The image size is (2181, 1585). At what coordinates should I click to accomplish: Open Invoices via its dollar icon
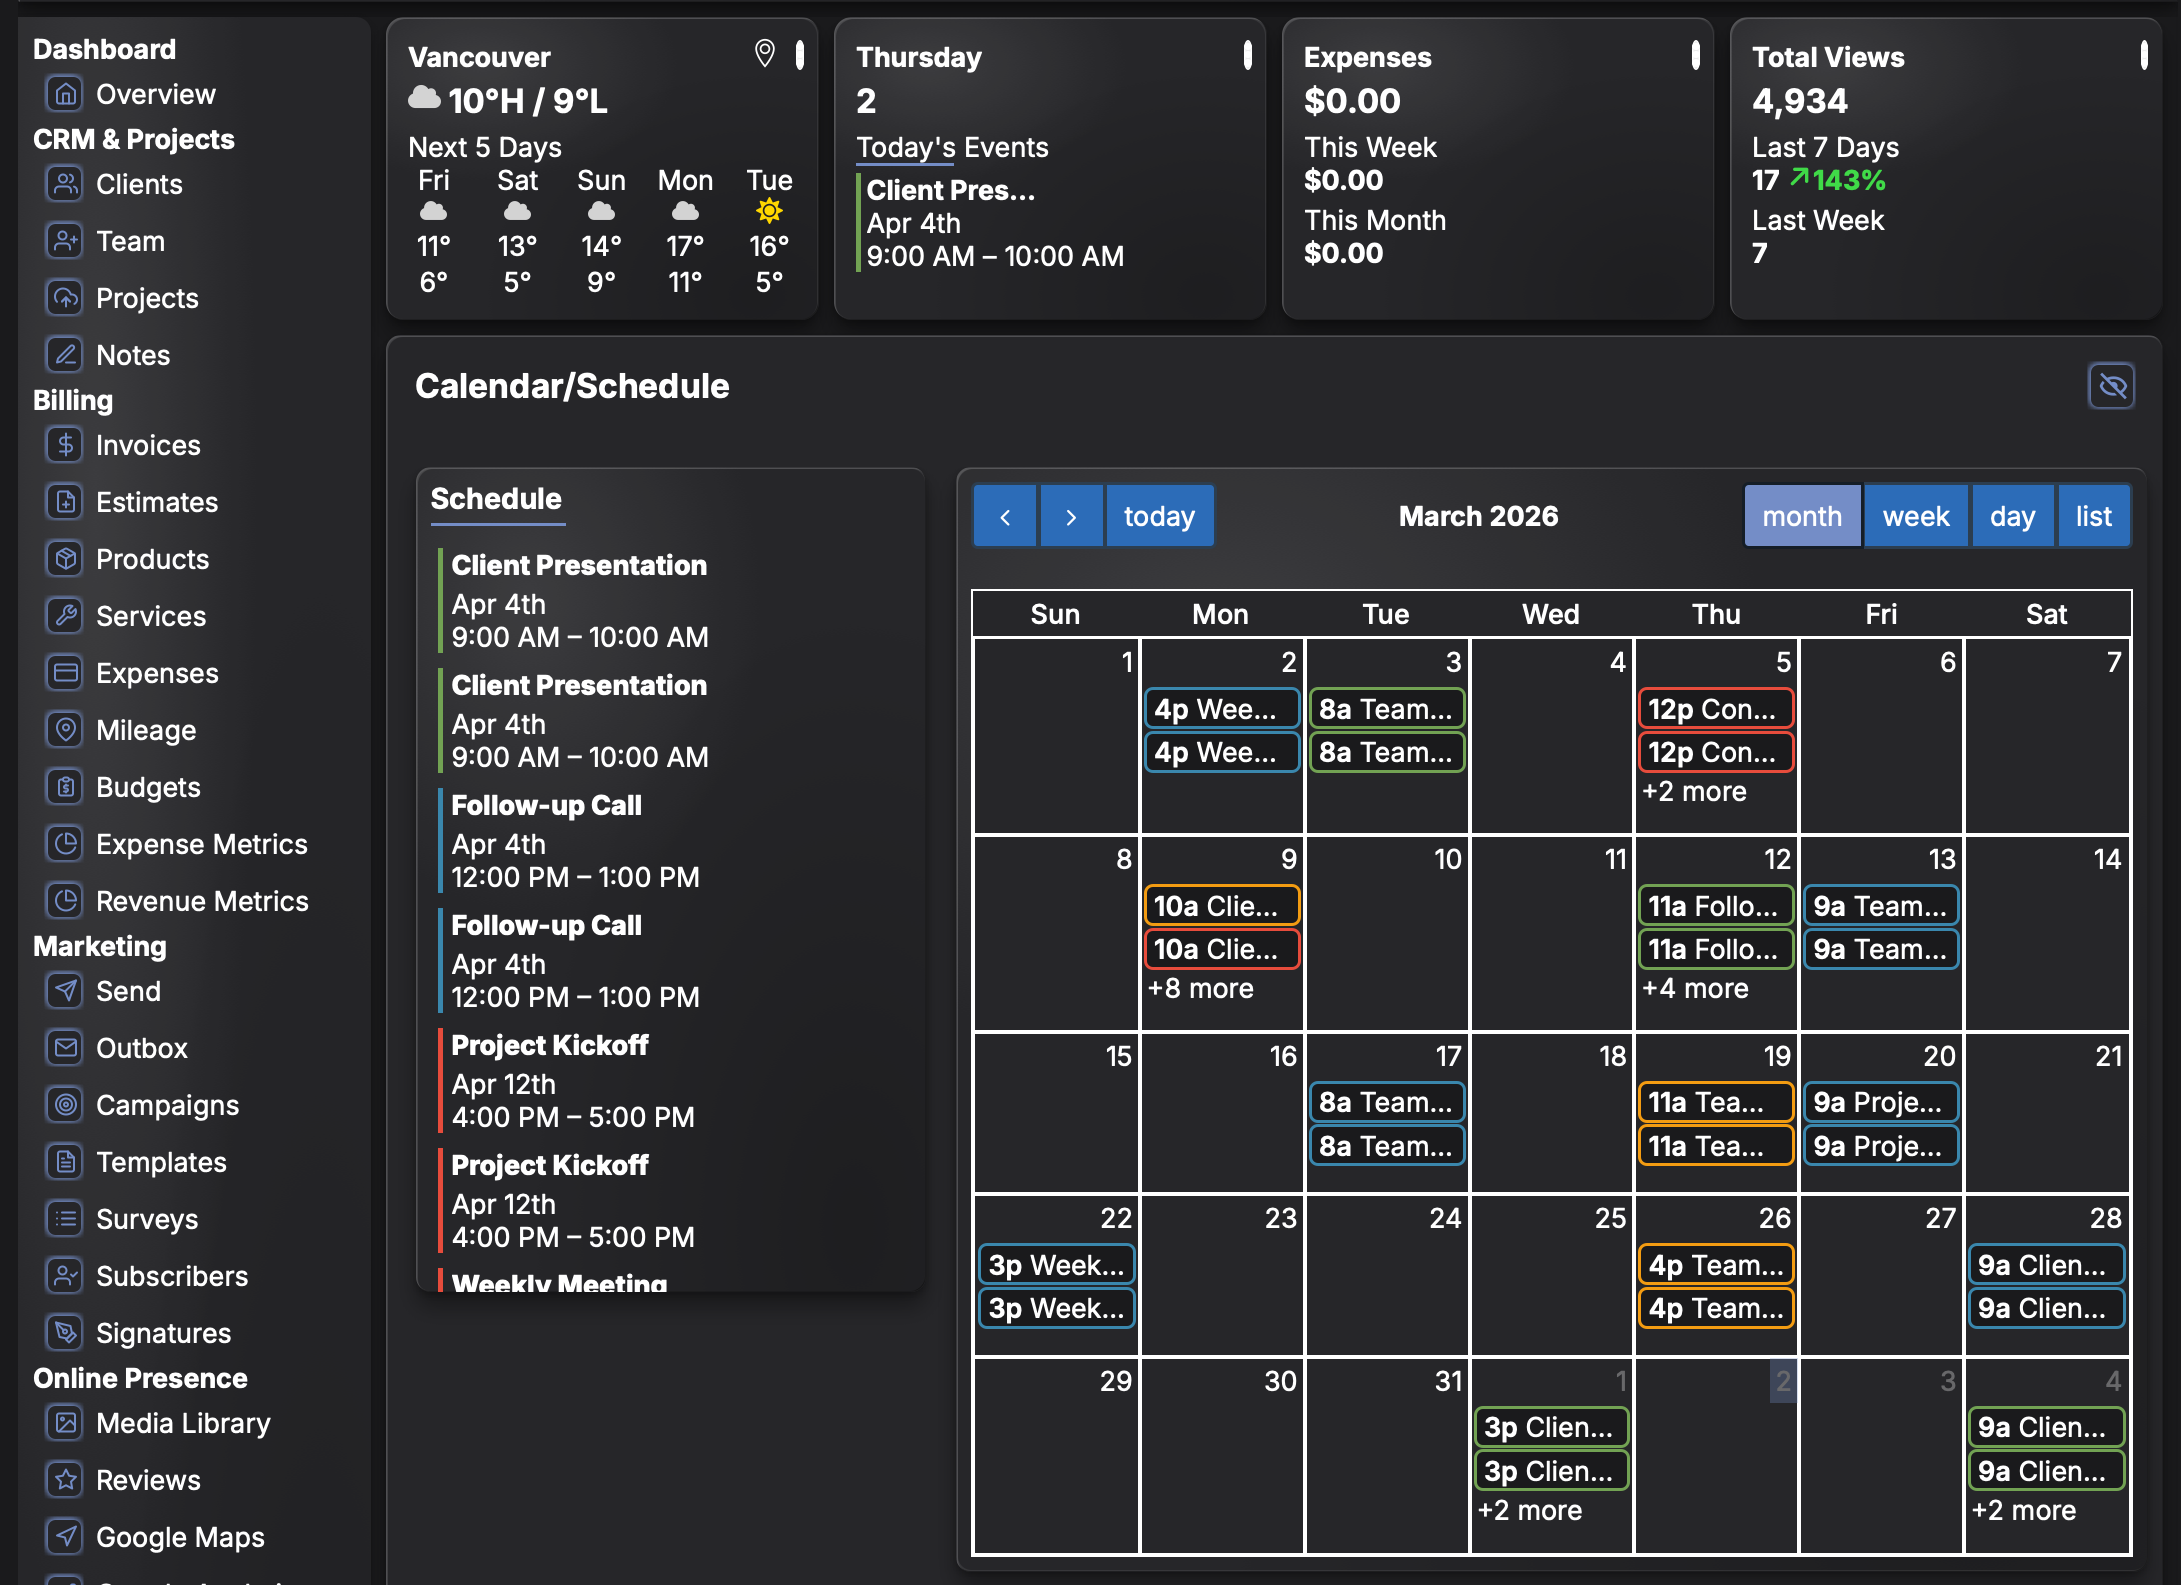click(65, 445)
